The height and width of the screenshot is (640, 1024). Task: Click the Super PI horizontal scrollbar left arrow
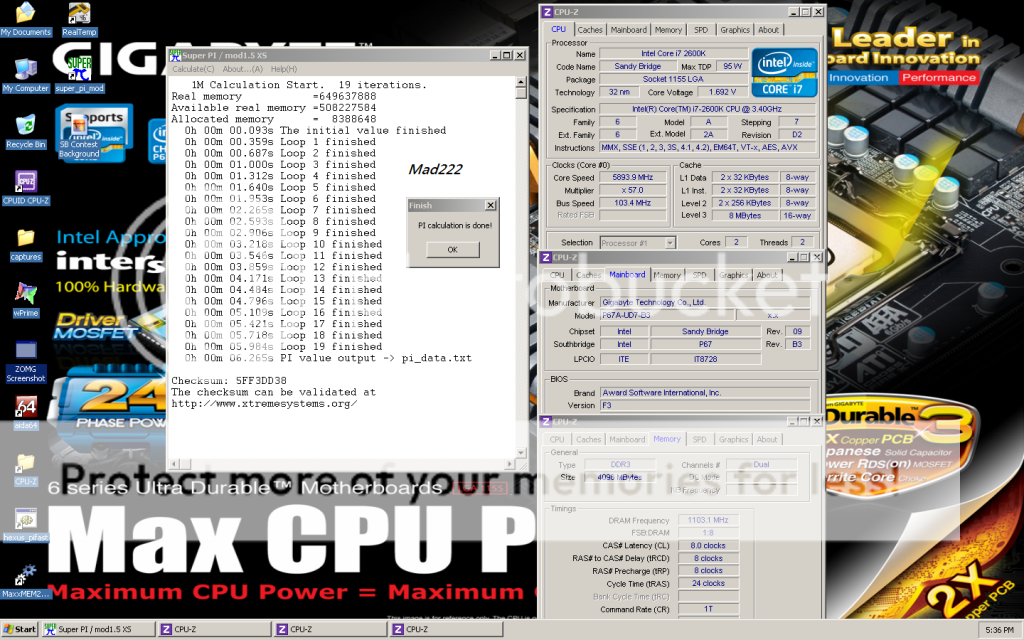174,464
